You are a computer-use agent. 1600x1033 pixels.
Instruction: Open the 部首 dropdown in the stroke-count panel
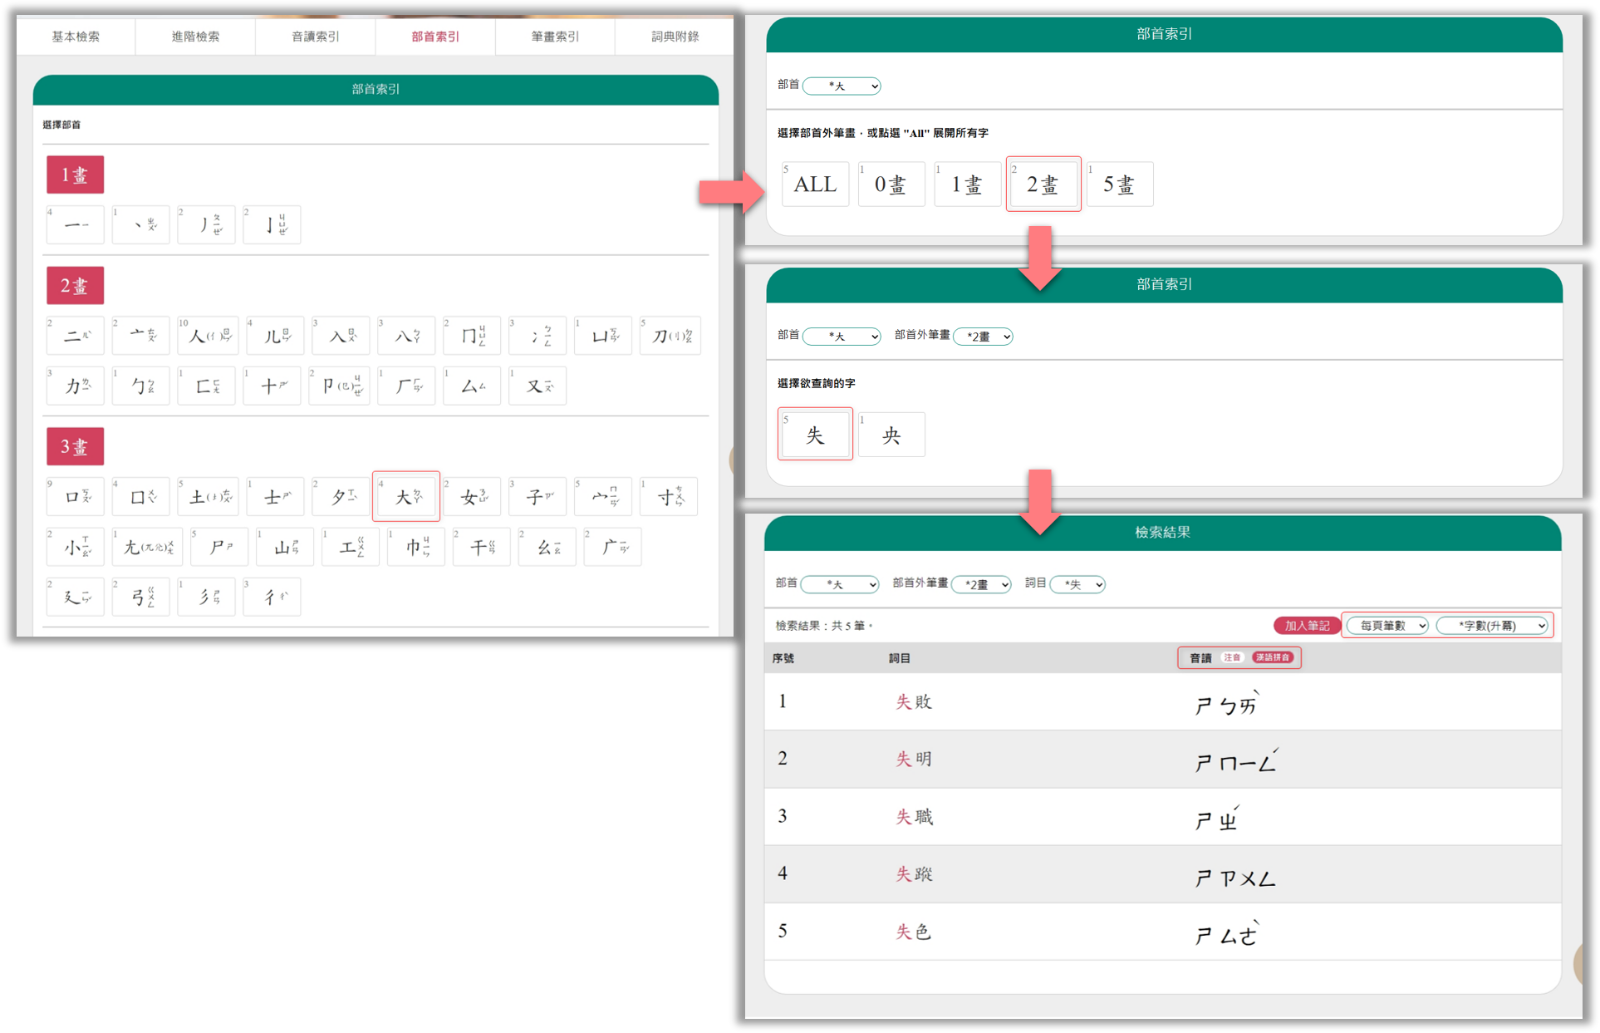click(x=842, y=86)
